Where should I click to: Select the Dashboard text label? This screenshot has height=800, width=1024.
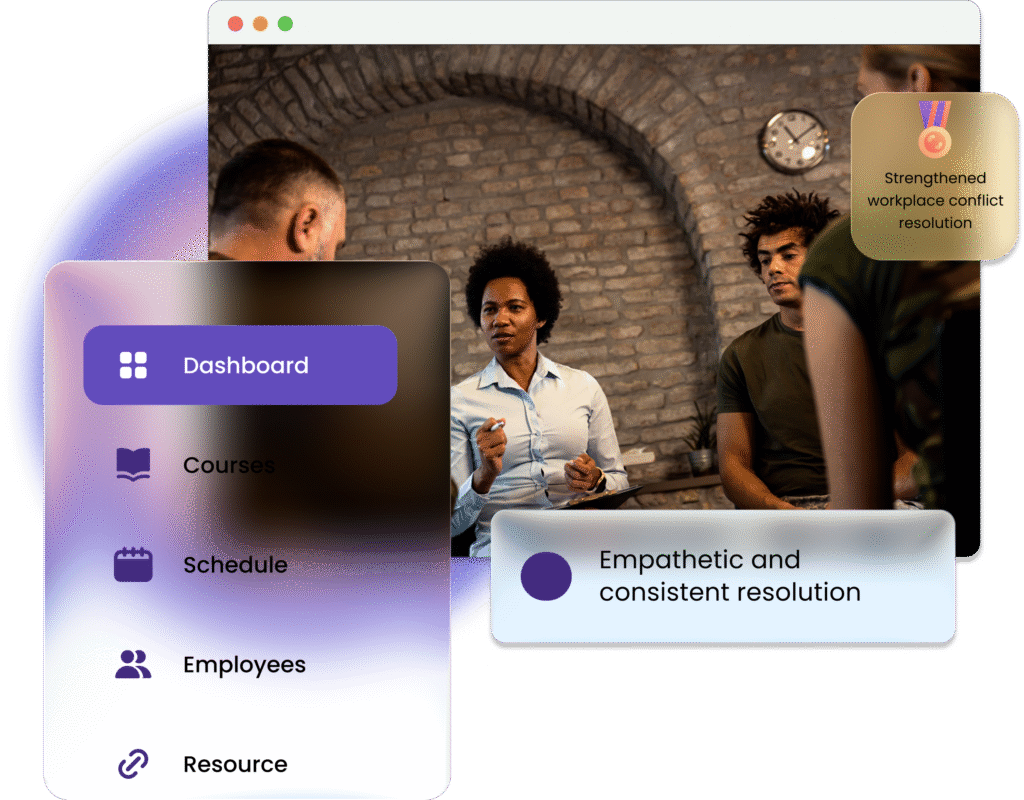coord(246,365)
